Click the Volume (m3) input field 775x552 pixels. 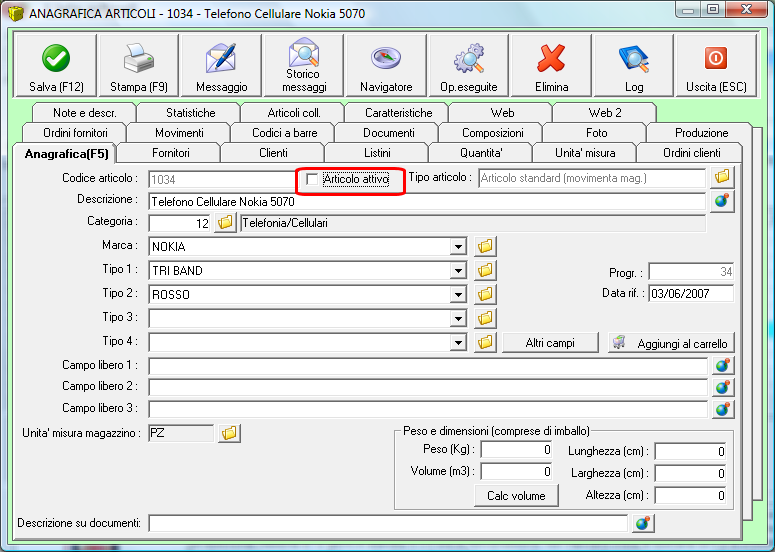click(x=517, y=471)
